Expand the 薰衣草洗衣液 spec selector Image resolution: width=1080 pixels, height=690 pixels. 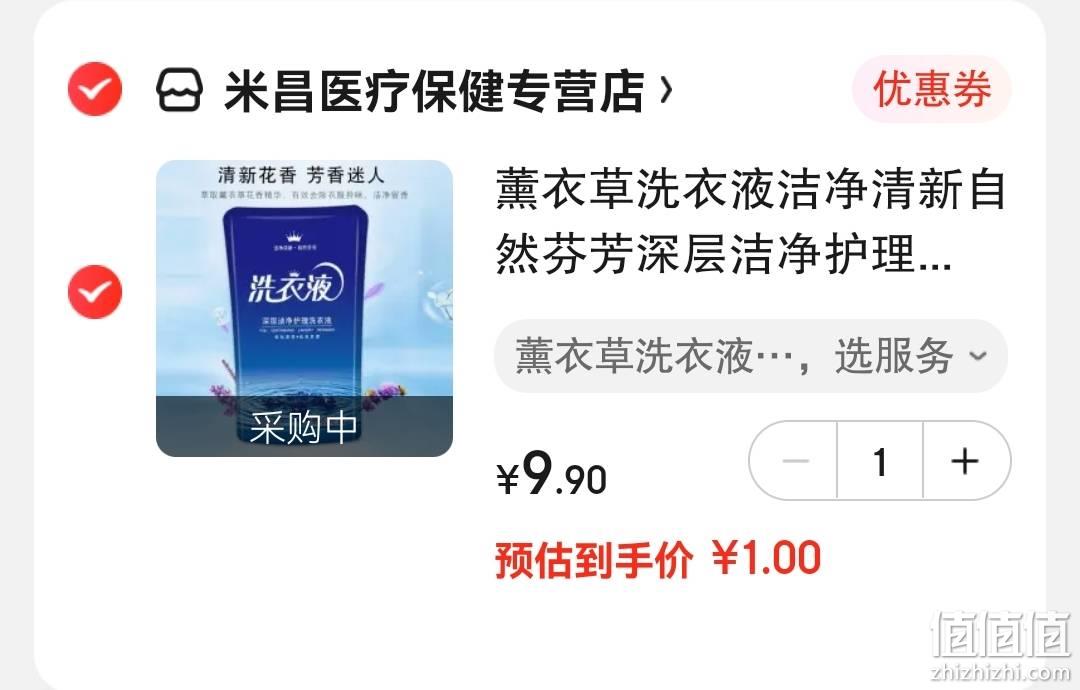(x=751, y=356)
